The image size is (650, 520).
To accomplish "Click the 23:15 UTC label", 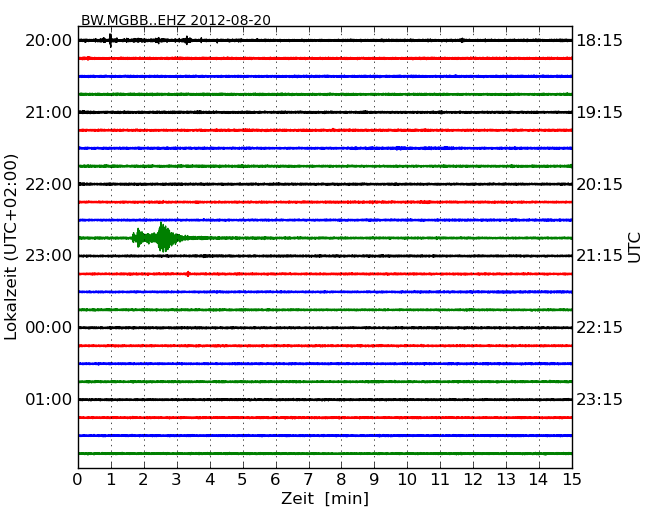I will pyautogui.click(x=599, y=399).
